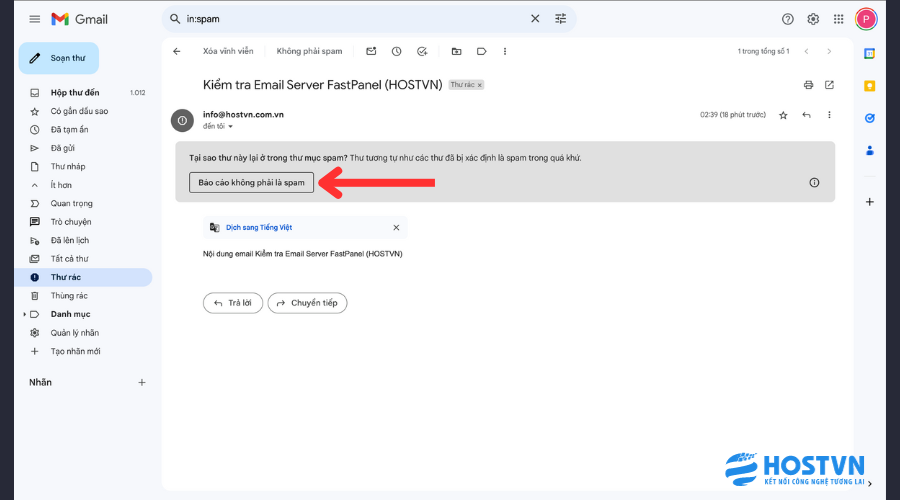The width and height of the screenshot is (900, 500).
Task: Click Không phải spam in toolbar
Action: coord(309,51)
